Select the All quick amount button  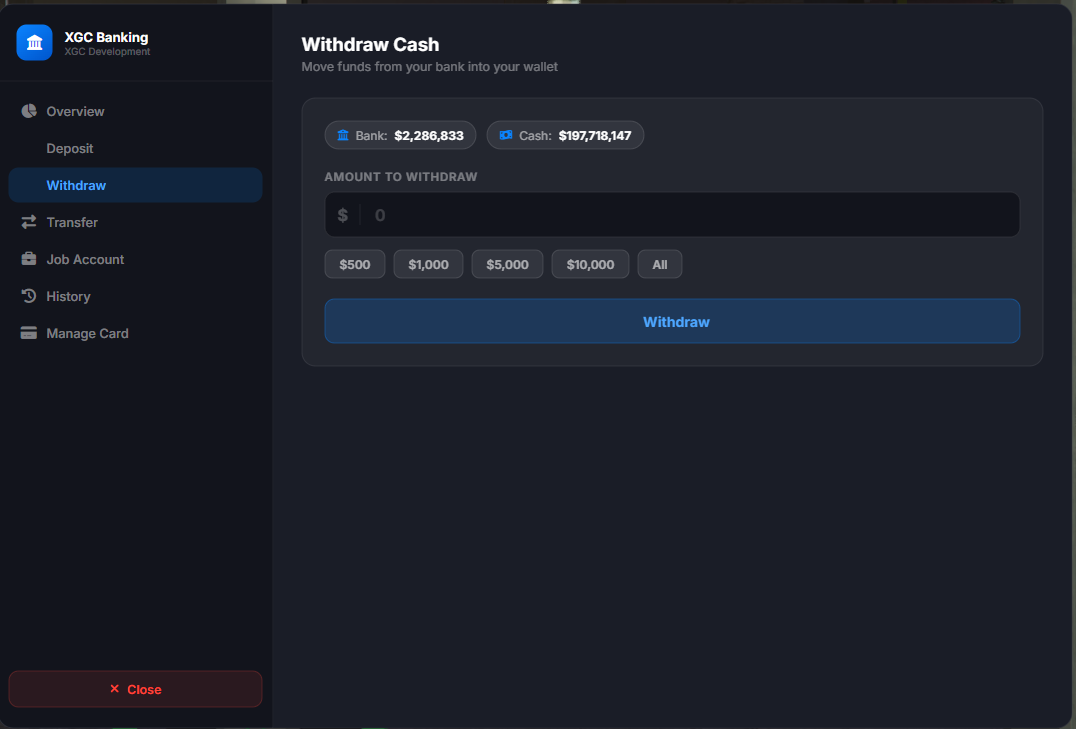(x=659, y=264)
